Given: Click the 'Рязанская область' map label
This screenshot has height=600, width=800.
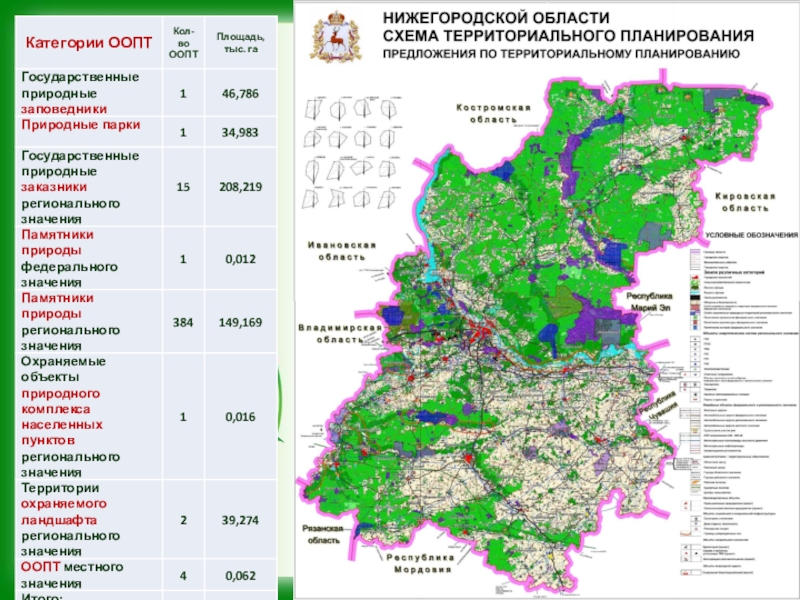Looking at the screenshot, I should [x=323, y=534].
